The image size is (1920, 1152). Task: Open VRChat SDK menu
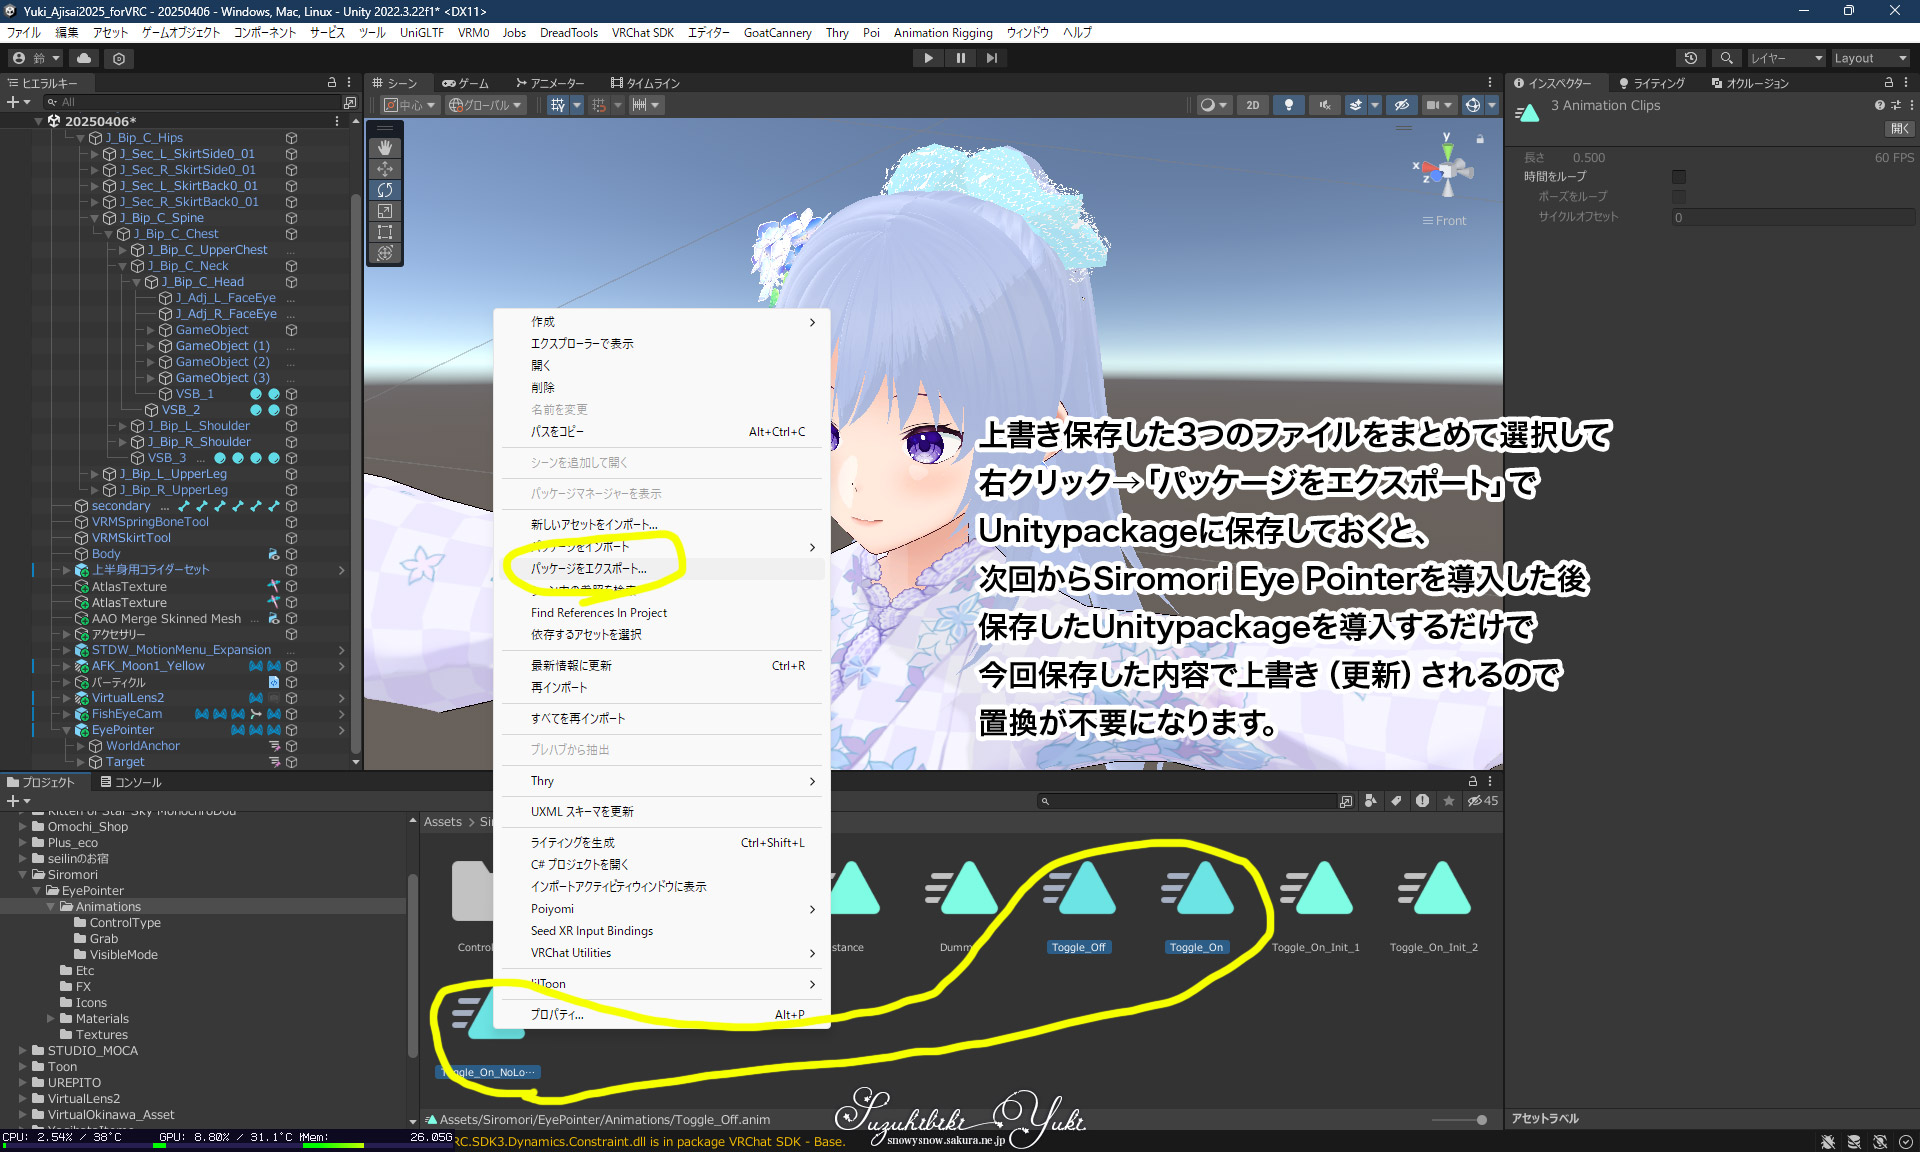point(642,33)
